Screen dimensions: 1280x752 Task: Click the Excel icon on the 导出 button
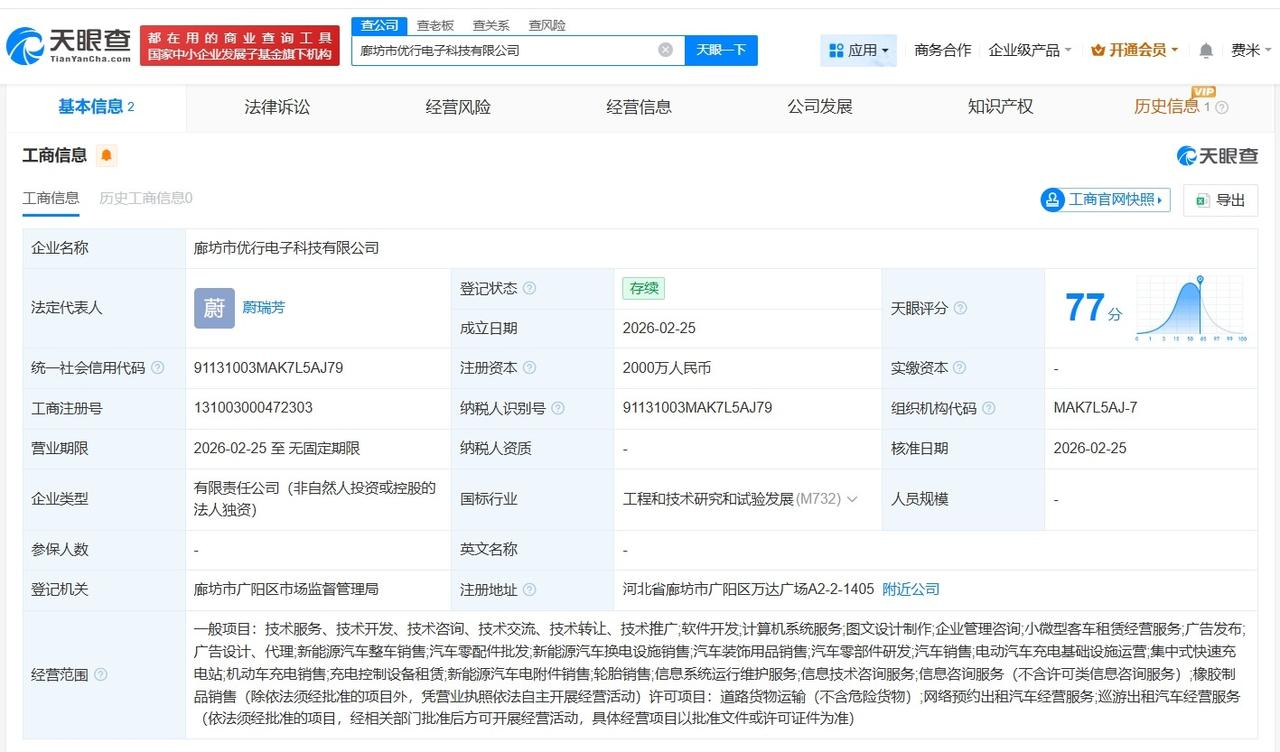[x=1202, y=200]
